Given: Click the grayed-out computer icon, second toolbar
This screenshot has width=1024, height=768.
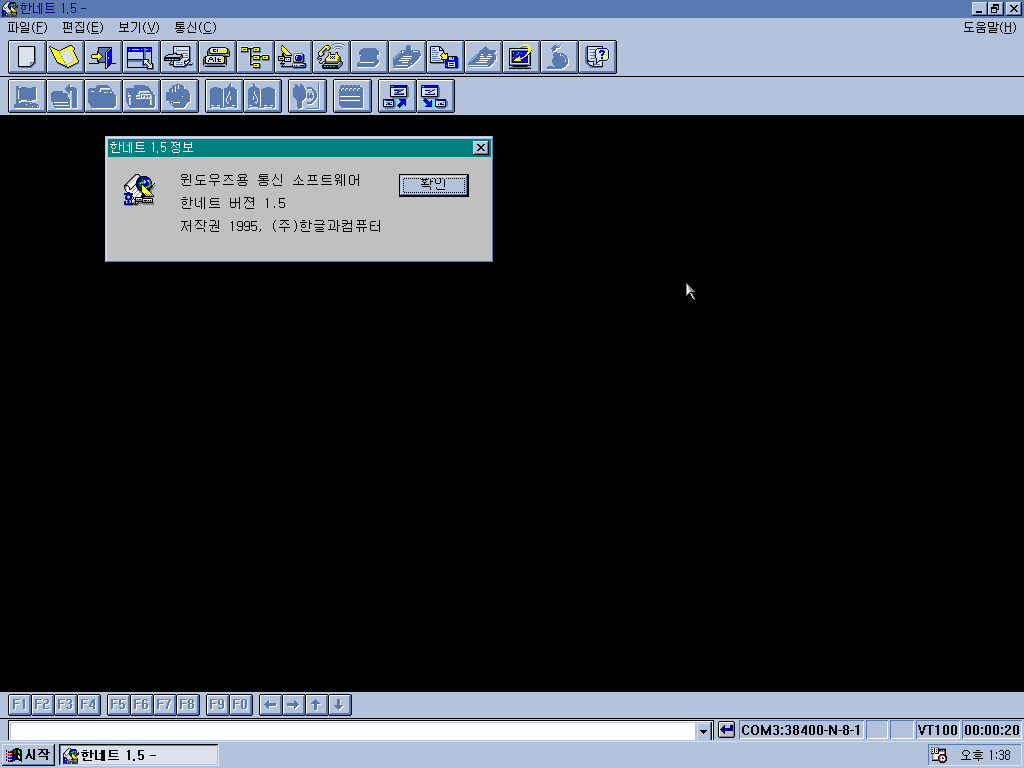Looking at the screenshot, I should click(27, 96).
